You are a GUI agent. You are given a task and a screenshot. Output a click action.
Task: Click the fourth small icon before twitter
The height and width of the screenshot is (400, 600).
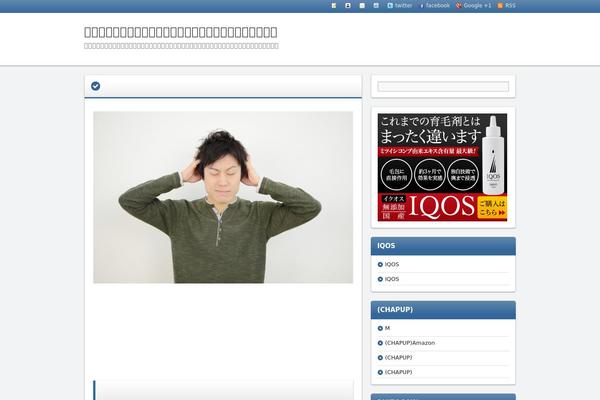click(x=376, y=5)
